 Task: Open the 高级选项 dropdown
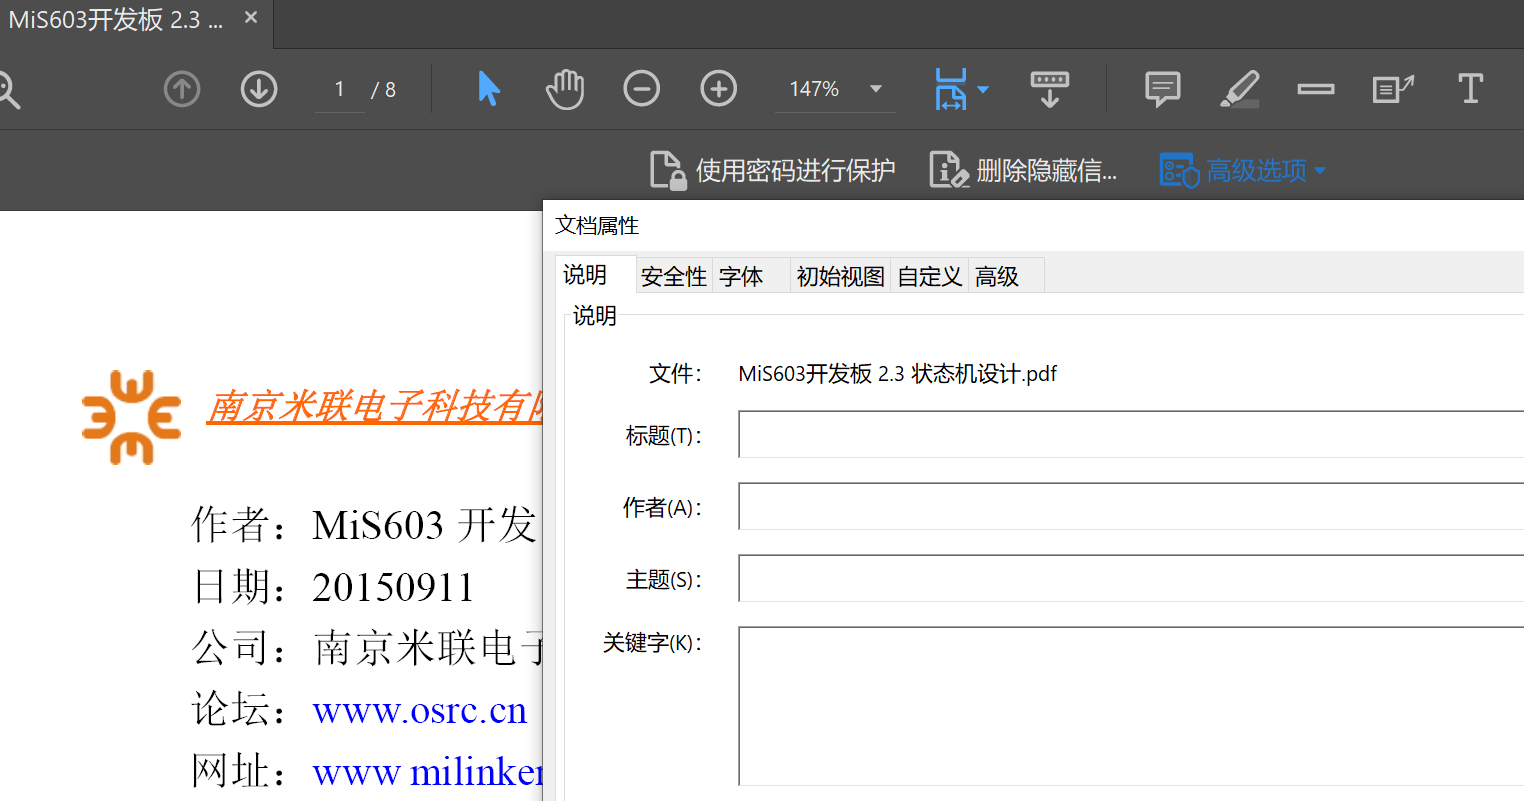[1243, 170]
